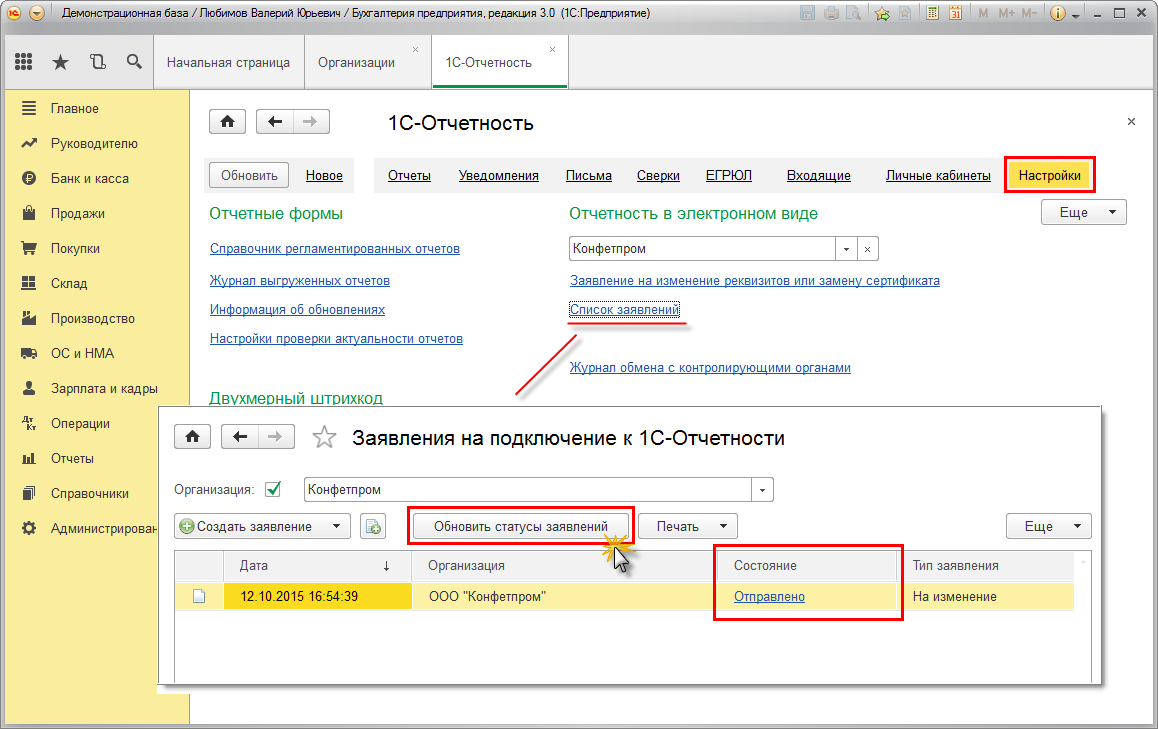This screenshot has width=1158, height=729.
Task: Open Отправлено status link
Action: click(769, 596)
